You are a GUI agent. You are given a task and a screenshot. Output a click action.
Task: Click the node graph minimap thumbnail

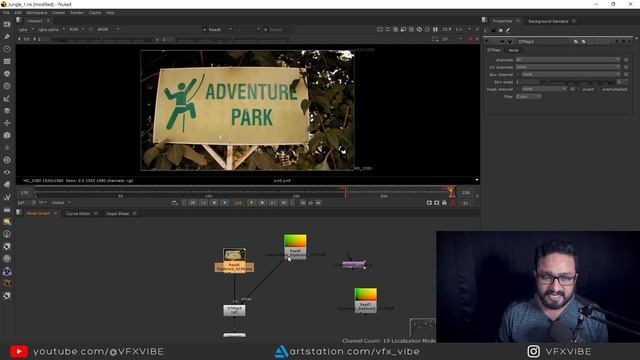click(423, 327)
